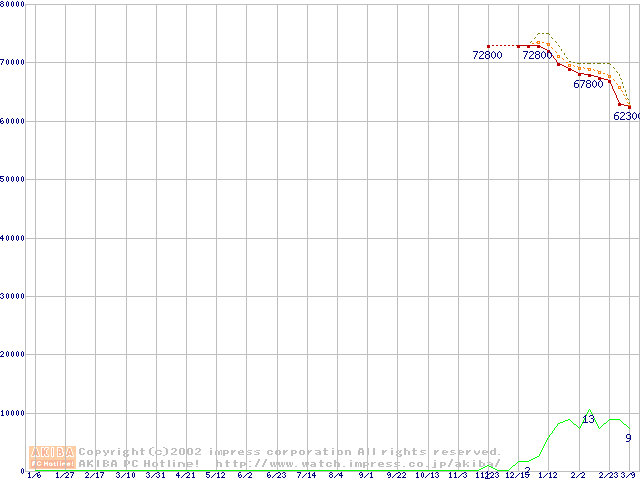Viewport: 640px width, 480px height.
Task: Click the 30000 y-axis value
Action: 13,296
